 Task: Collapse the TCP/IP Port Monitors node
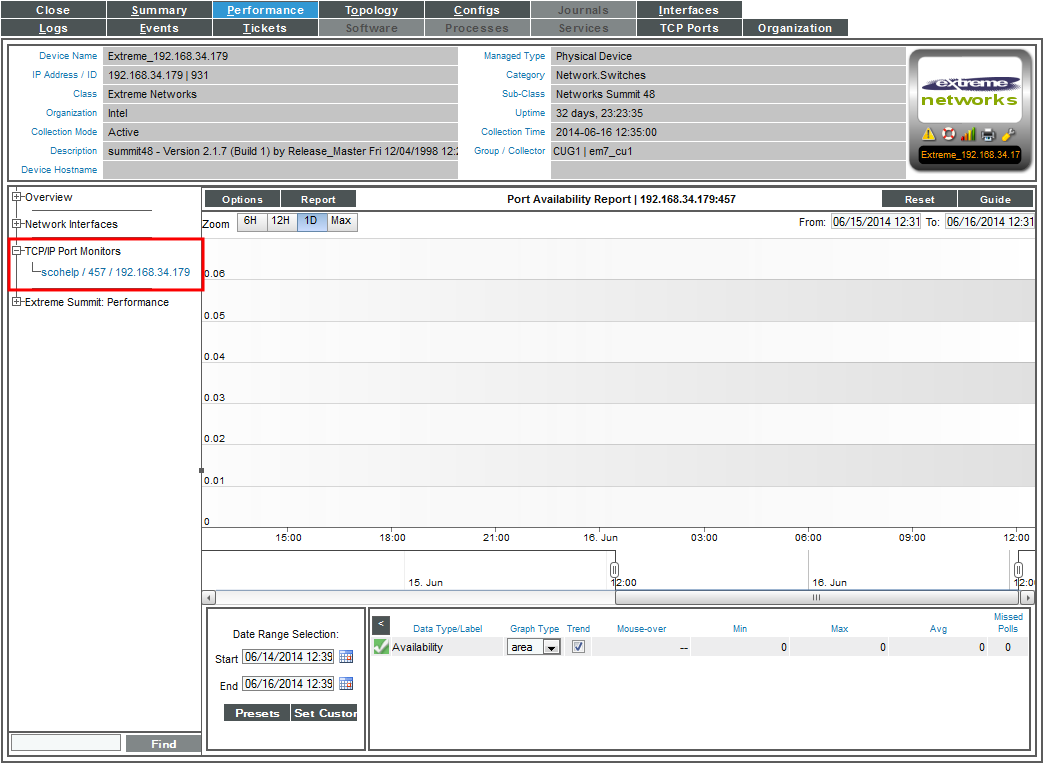click(x=17, y=251)
